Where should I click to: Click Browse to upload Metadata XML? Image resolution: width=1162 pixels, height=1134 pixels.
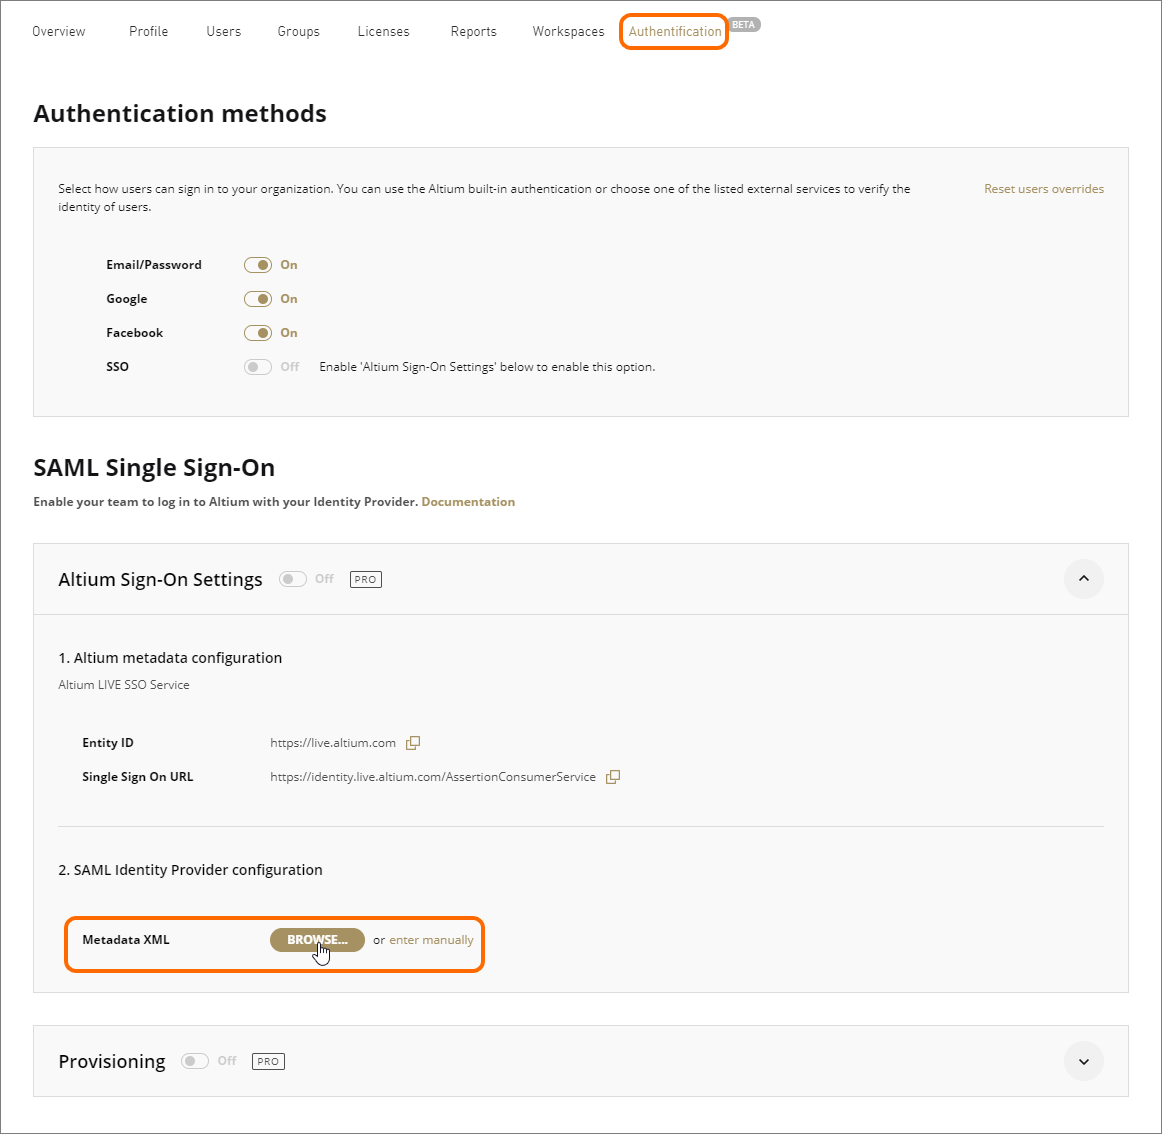click(317, 940)
